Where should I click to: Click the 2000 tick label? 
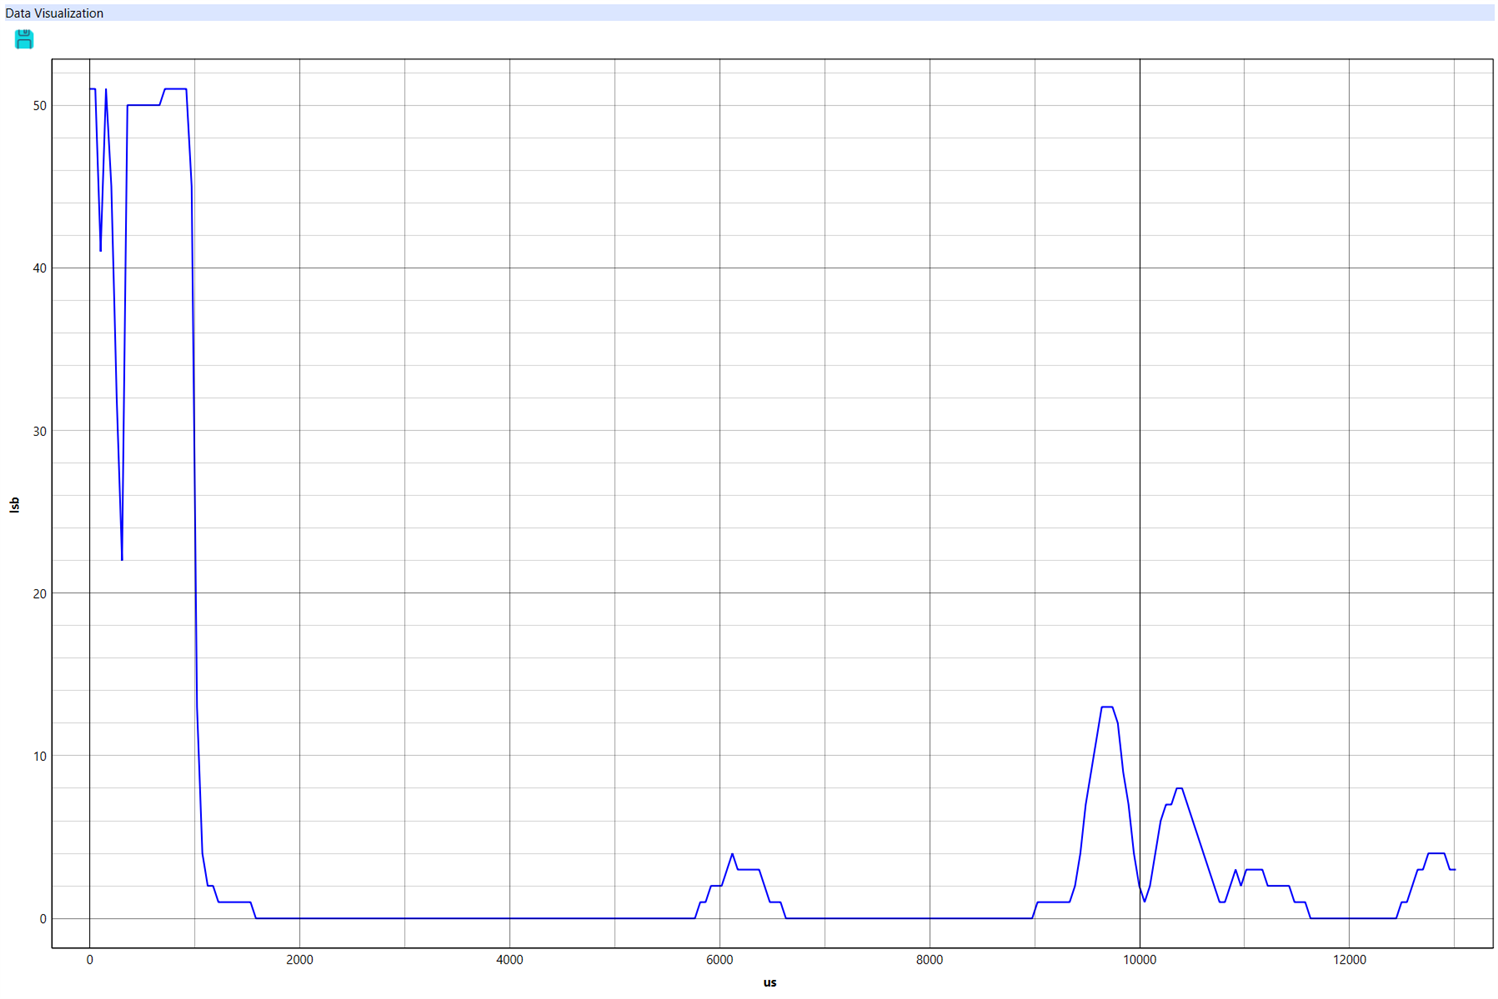coord(300,960)
